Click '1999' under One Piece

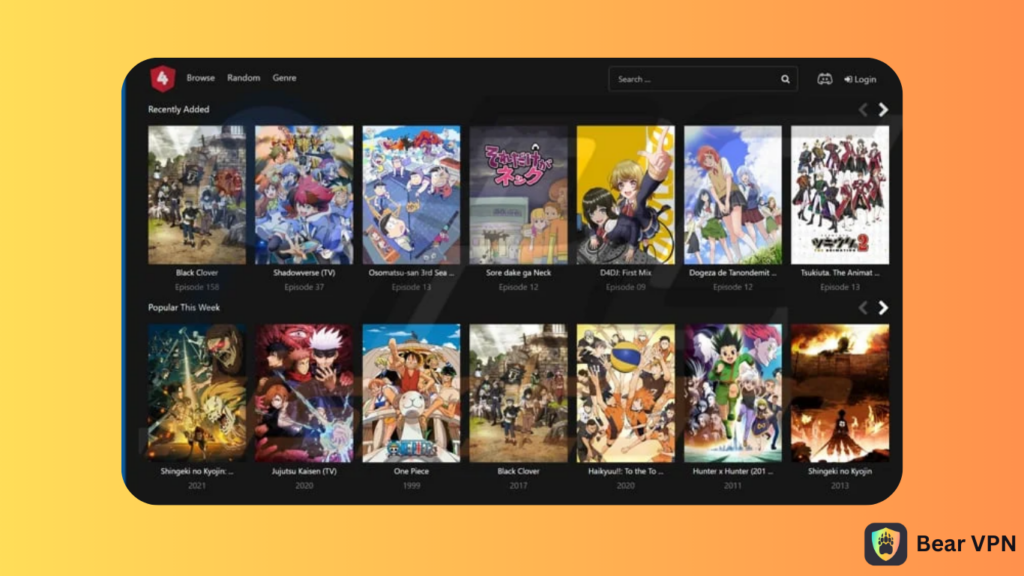tap(411, 486)
